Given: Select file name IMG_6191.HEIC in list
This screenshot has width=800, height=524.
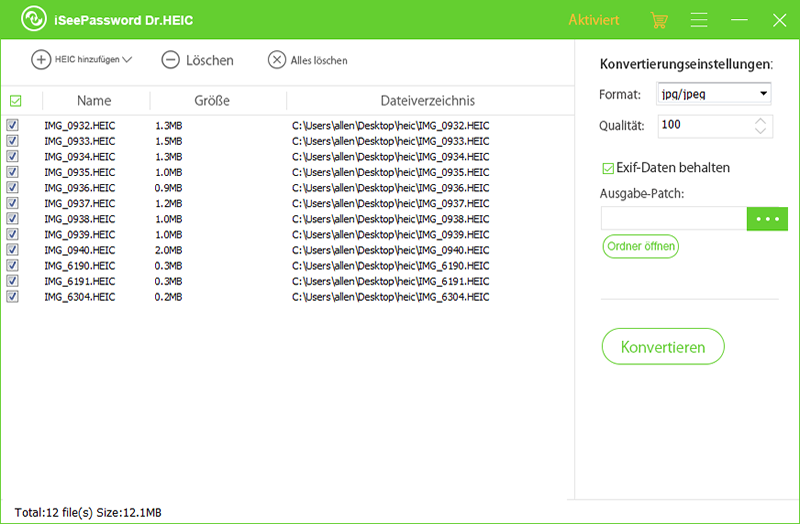Looking at the screenshot, I should [80, 281].
